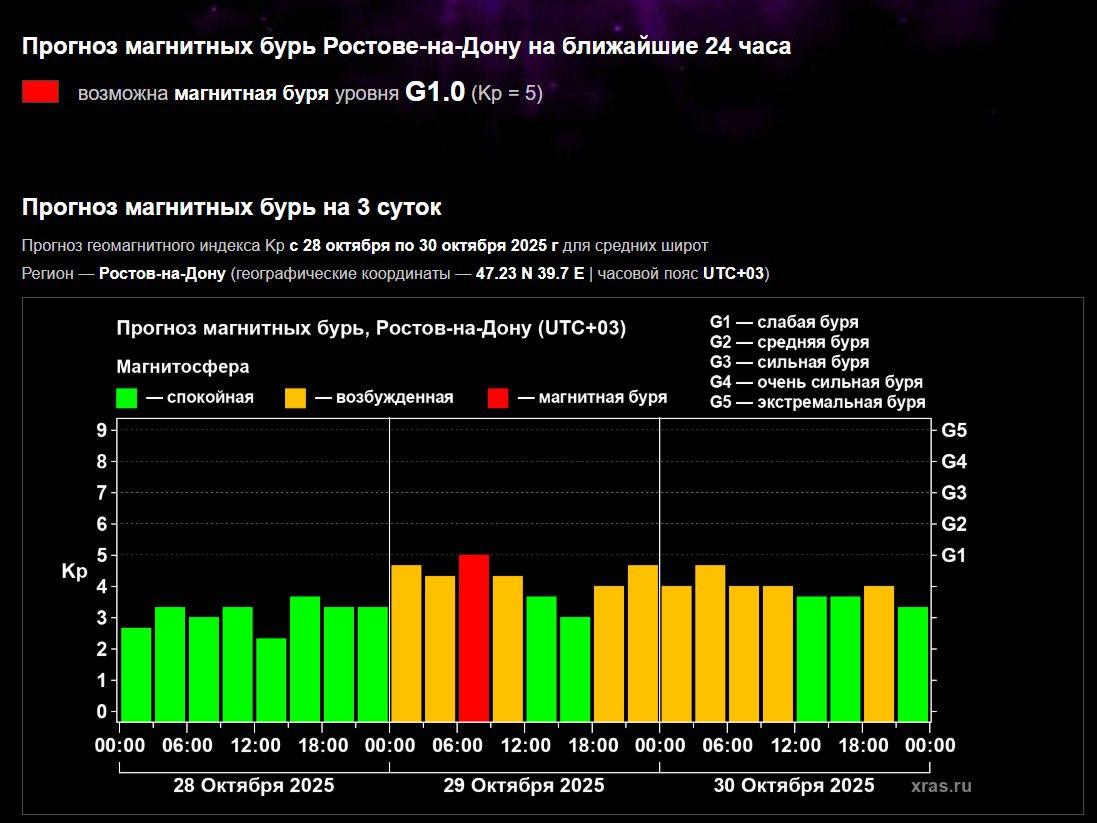Open the xras.ru watermark link

click(941, 786)
